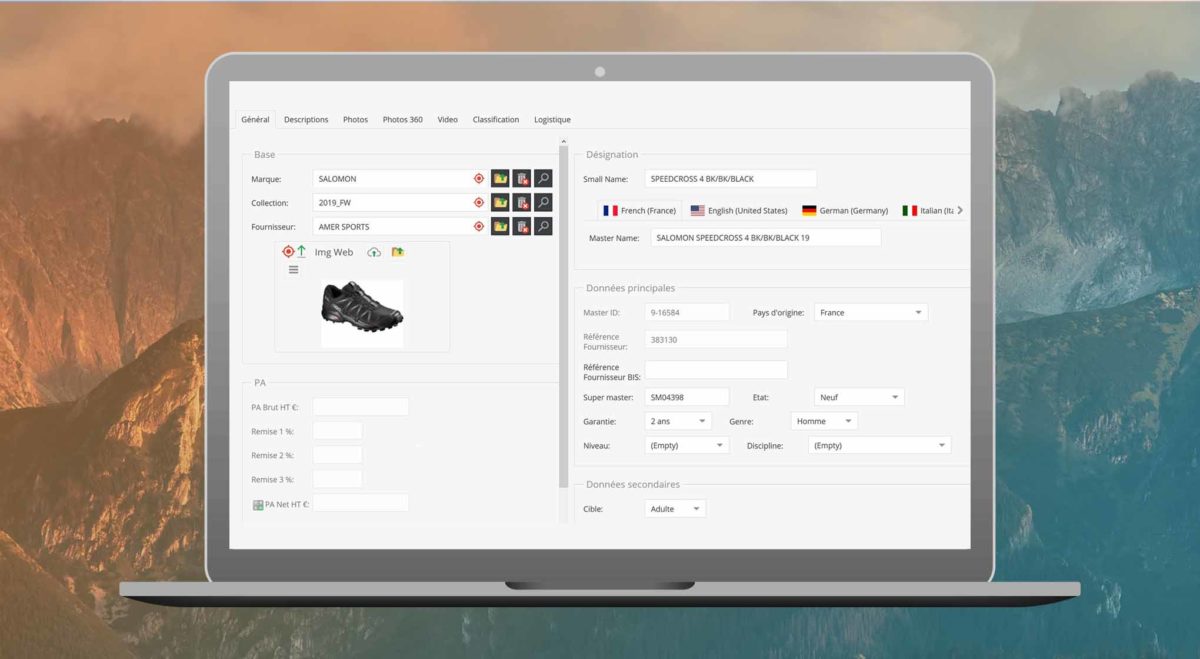Click the Master ID field

click(686, 312)
